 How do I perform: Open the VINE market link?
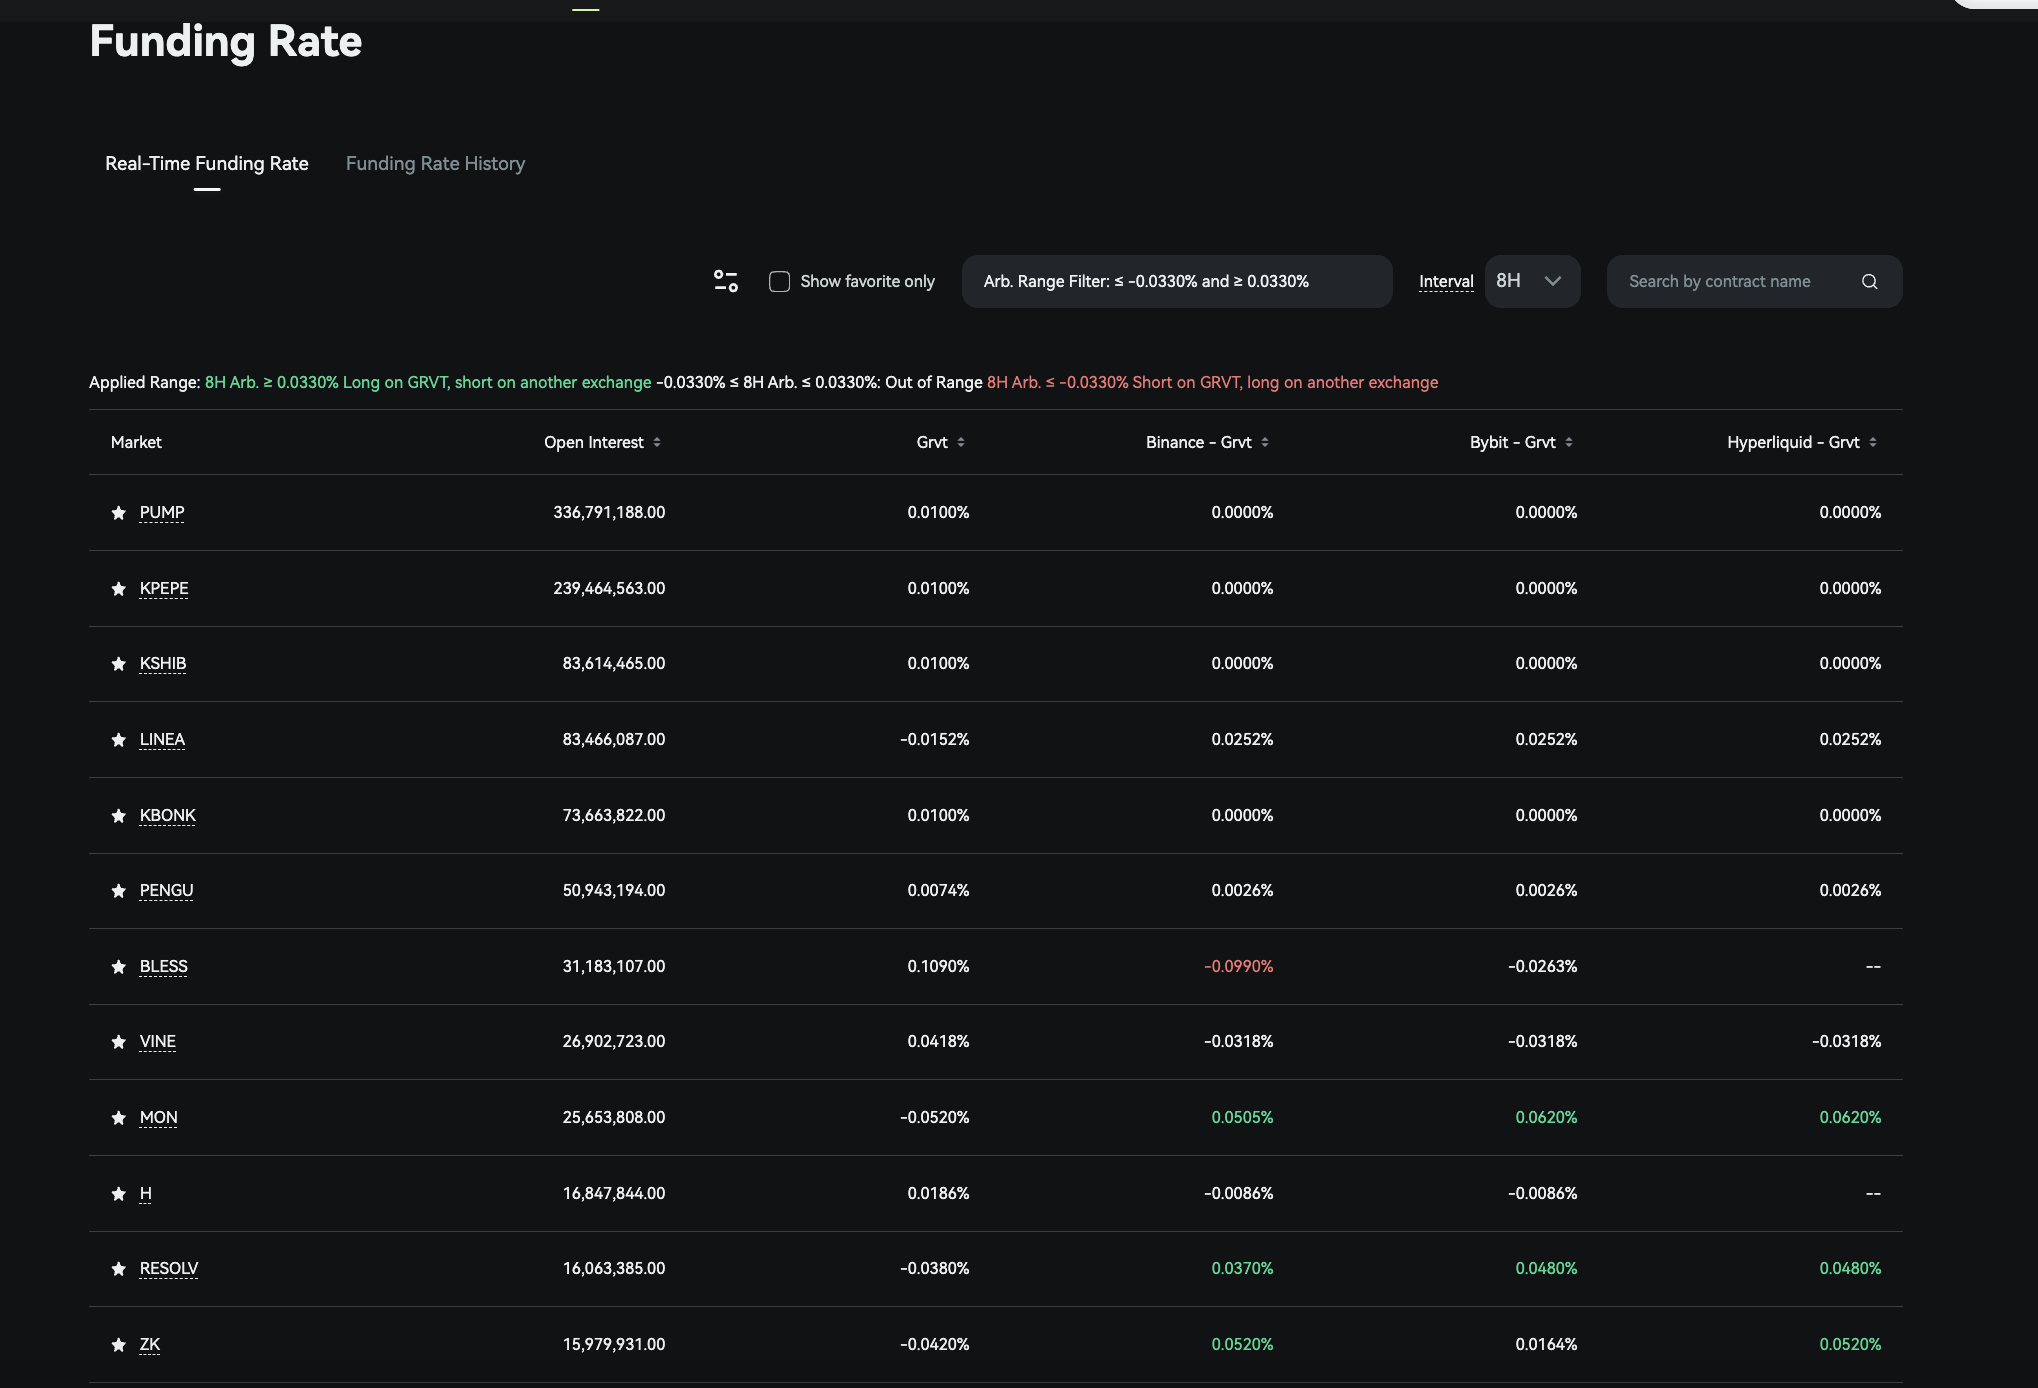(x=158, y=1041)
